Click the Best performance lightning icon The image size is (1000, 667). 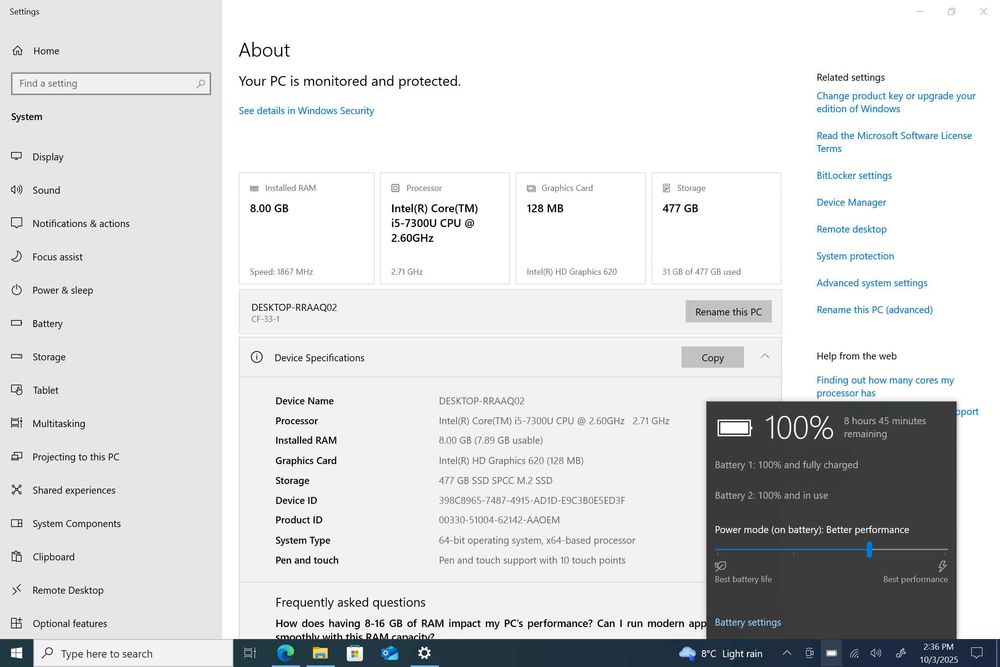(x=942, y=566)
